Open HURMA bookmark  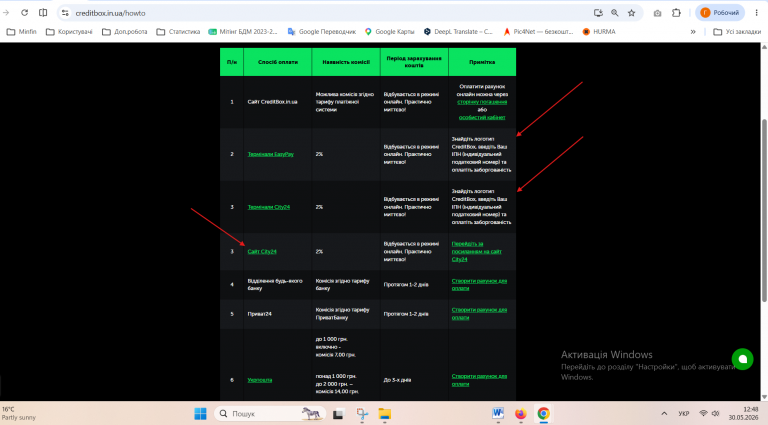[599, 32]
